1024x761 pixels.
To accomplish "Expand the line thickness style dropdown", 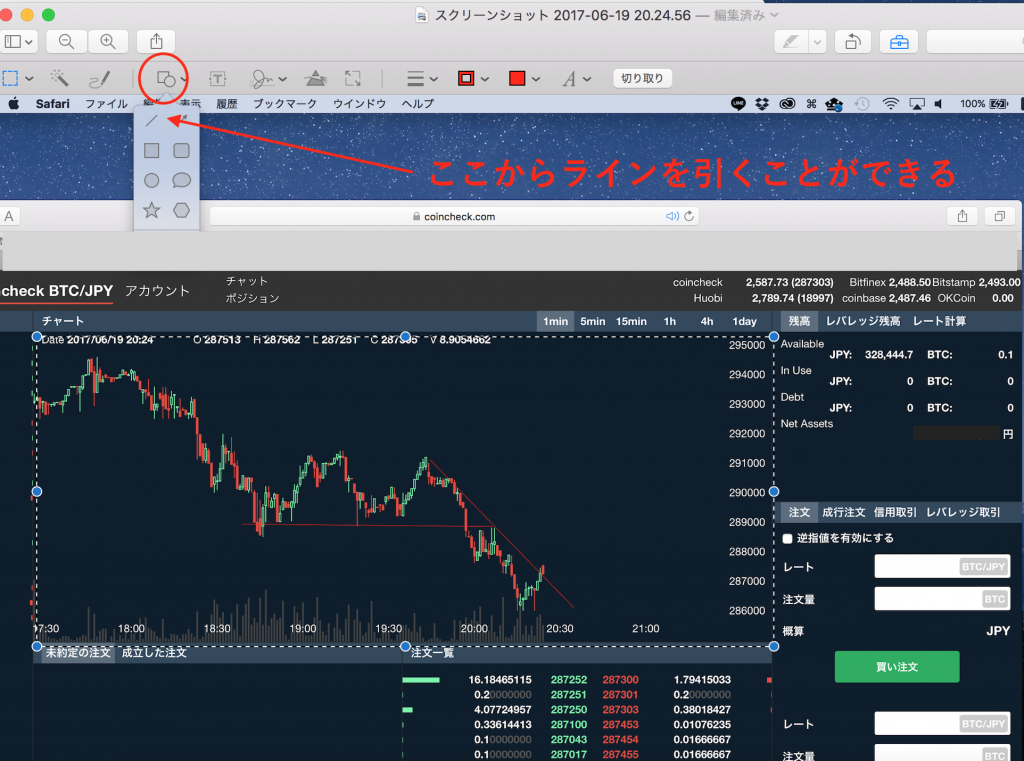I will click(423, 78).
